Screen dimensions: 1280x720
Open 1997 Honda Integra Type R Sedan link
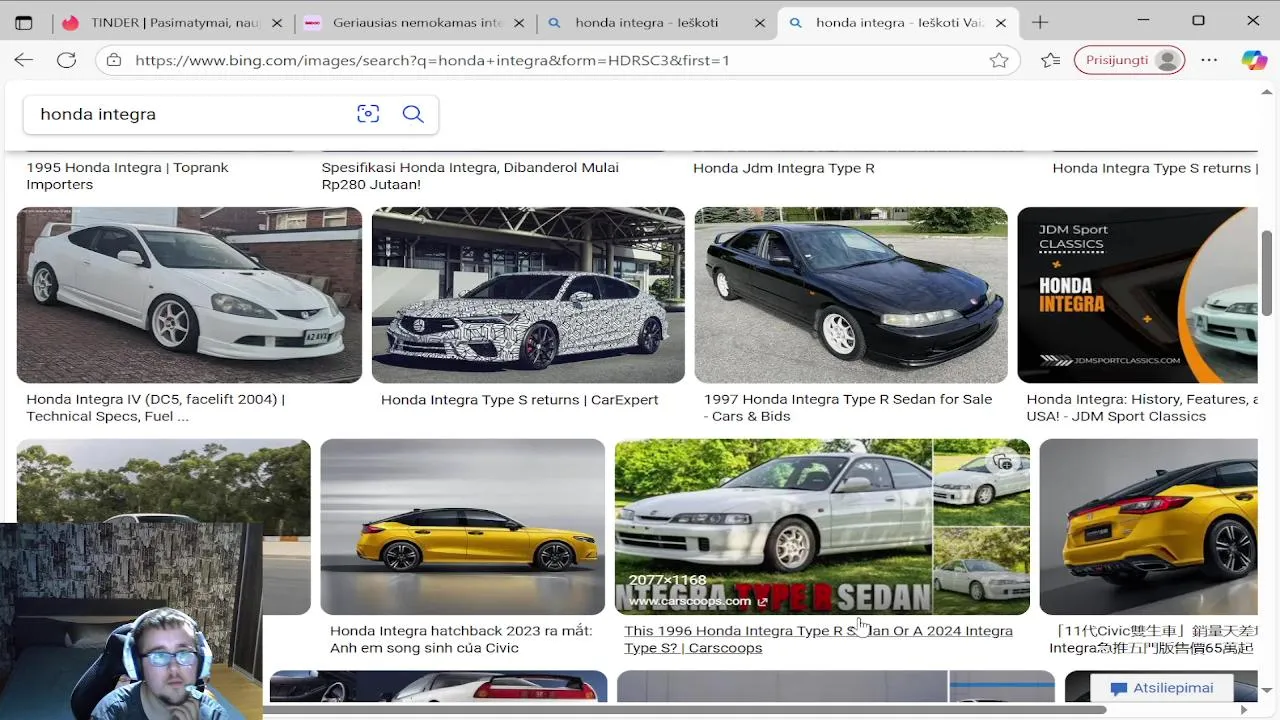coord(848,408)
